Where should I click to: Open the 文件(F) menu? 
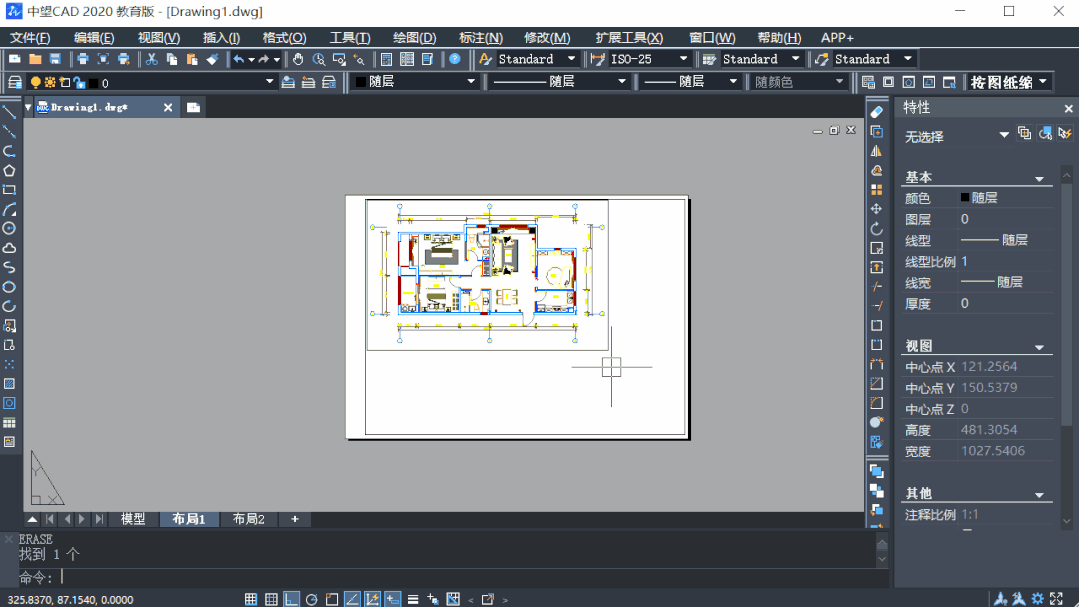pyautogui.click(x=30, y=38)
